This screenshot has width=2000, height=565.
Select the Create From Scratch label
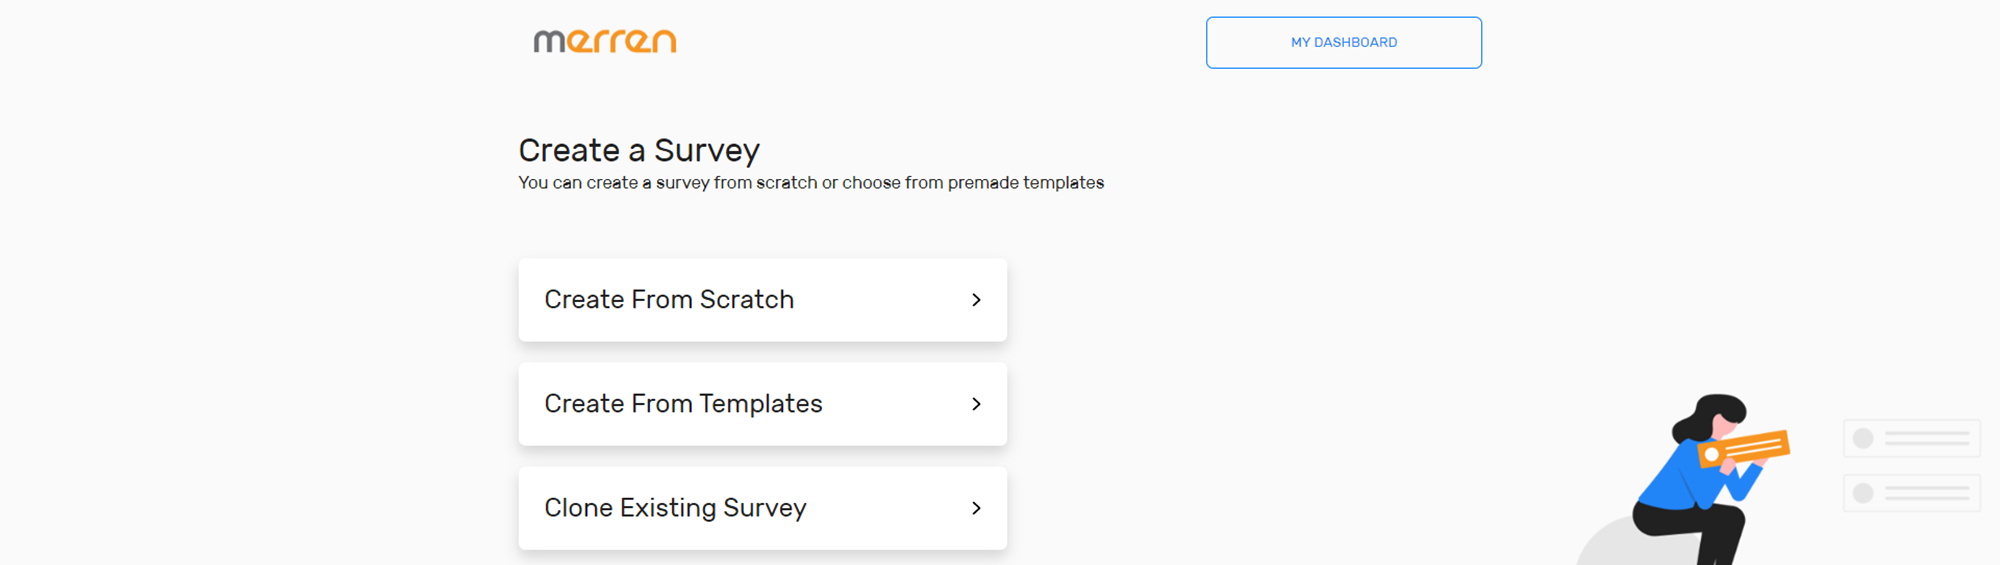[669, 300]
